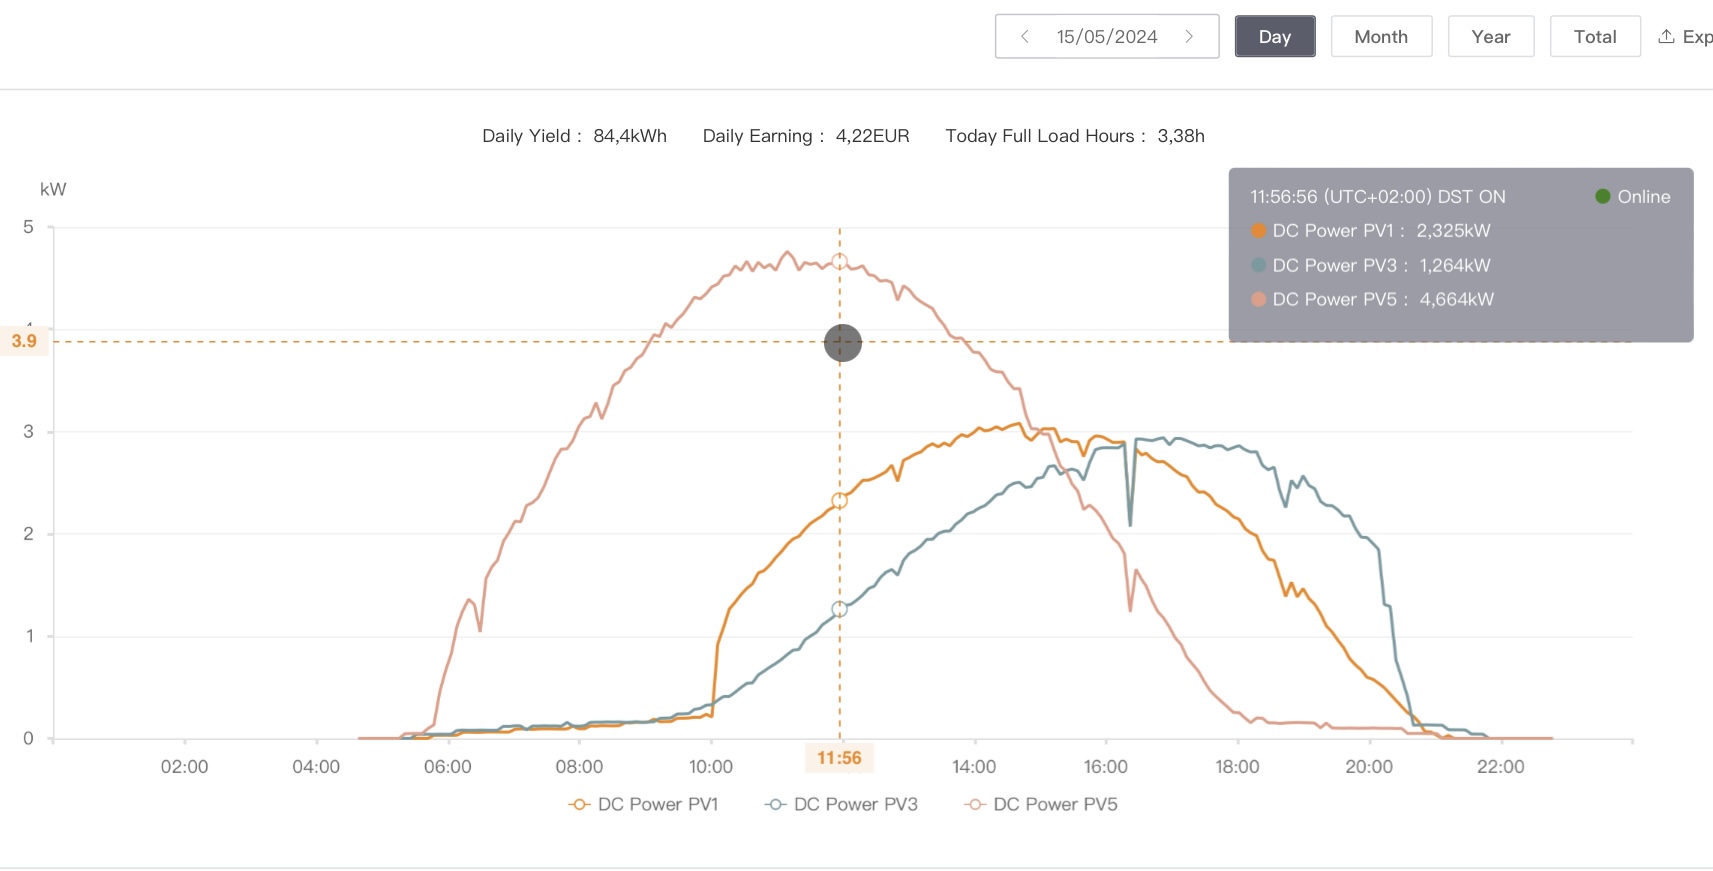This screenshot has height=871, width=1713.
Task: Click DC Power PV3 color dot in tooltip
Action: 1258,266
